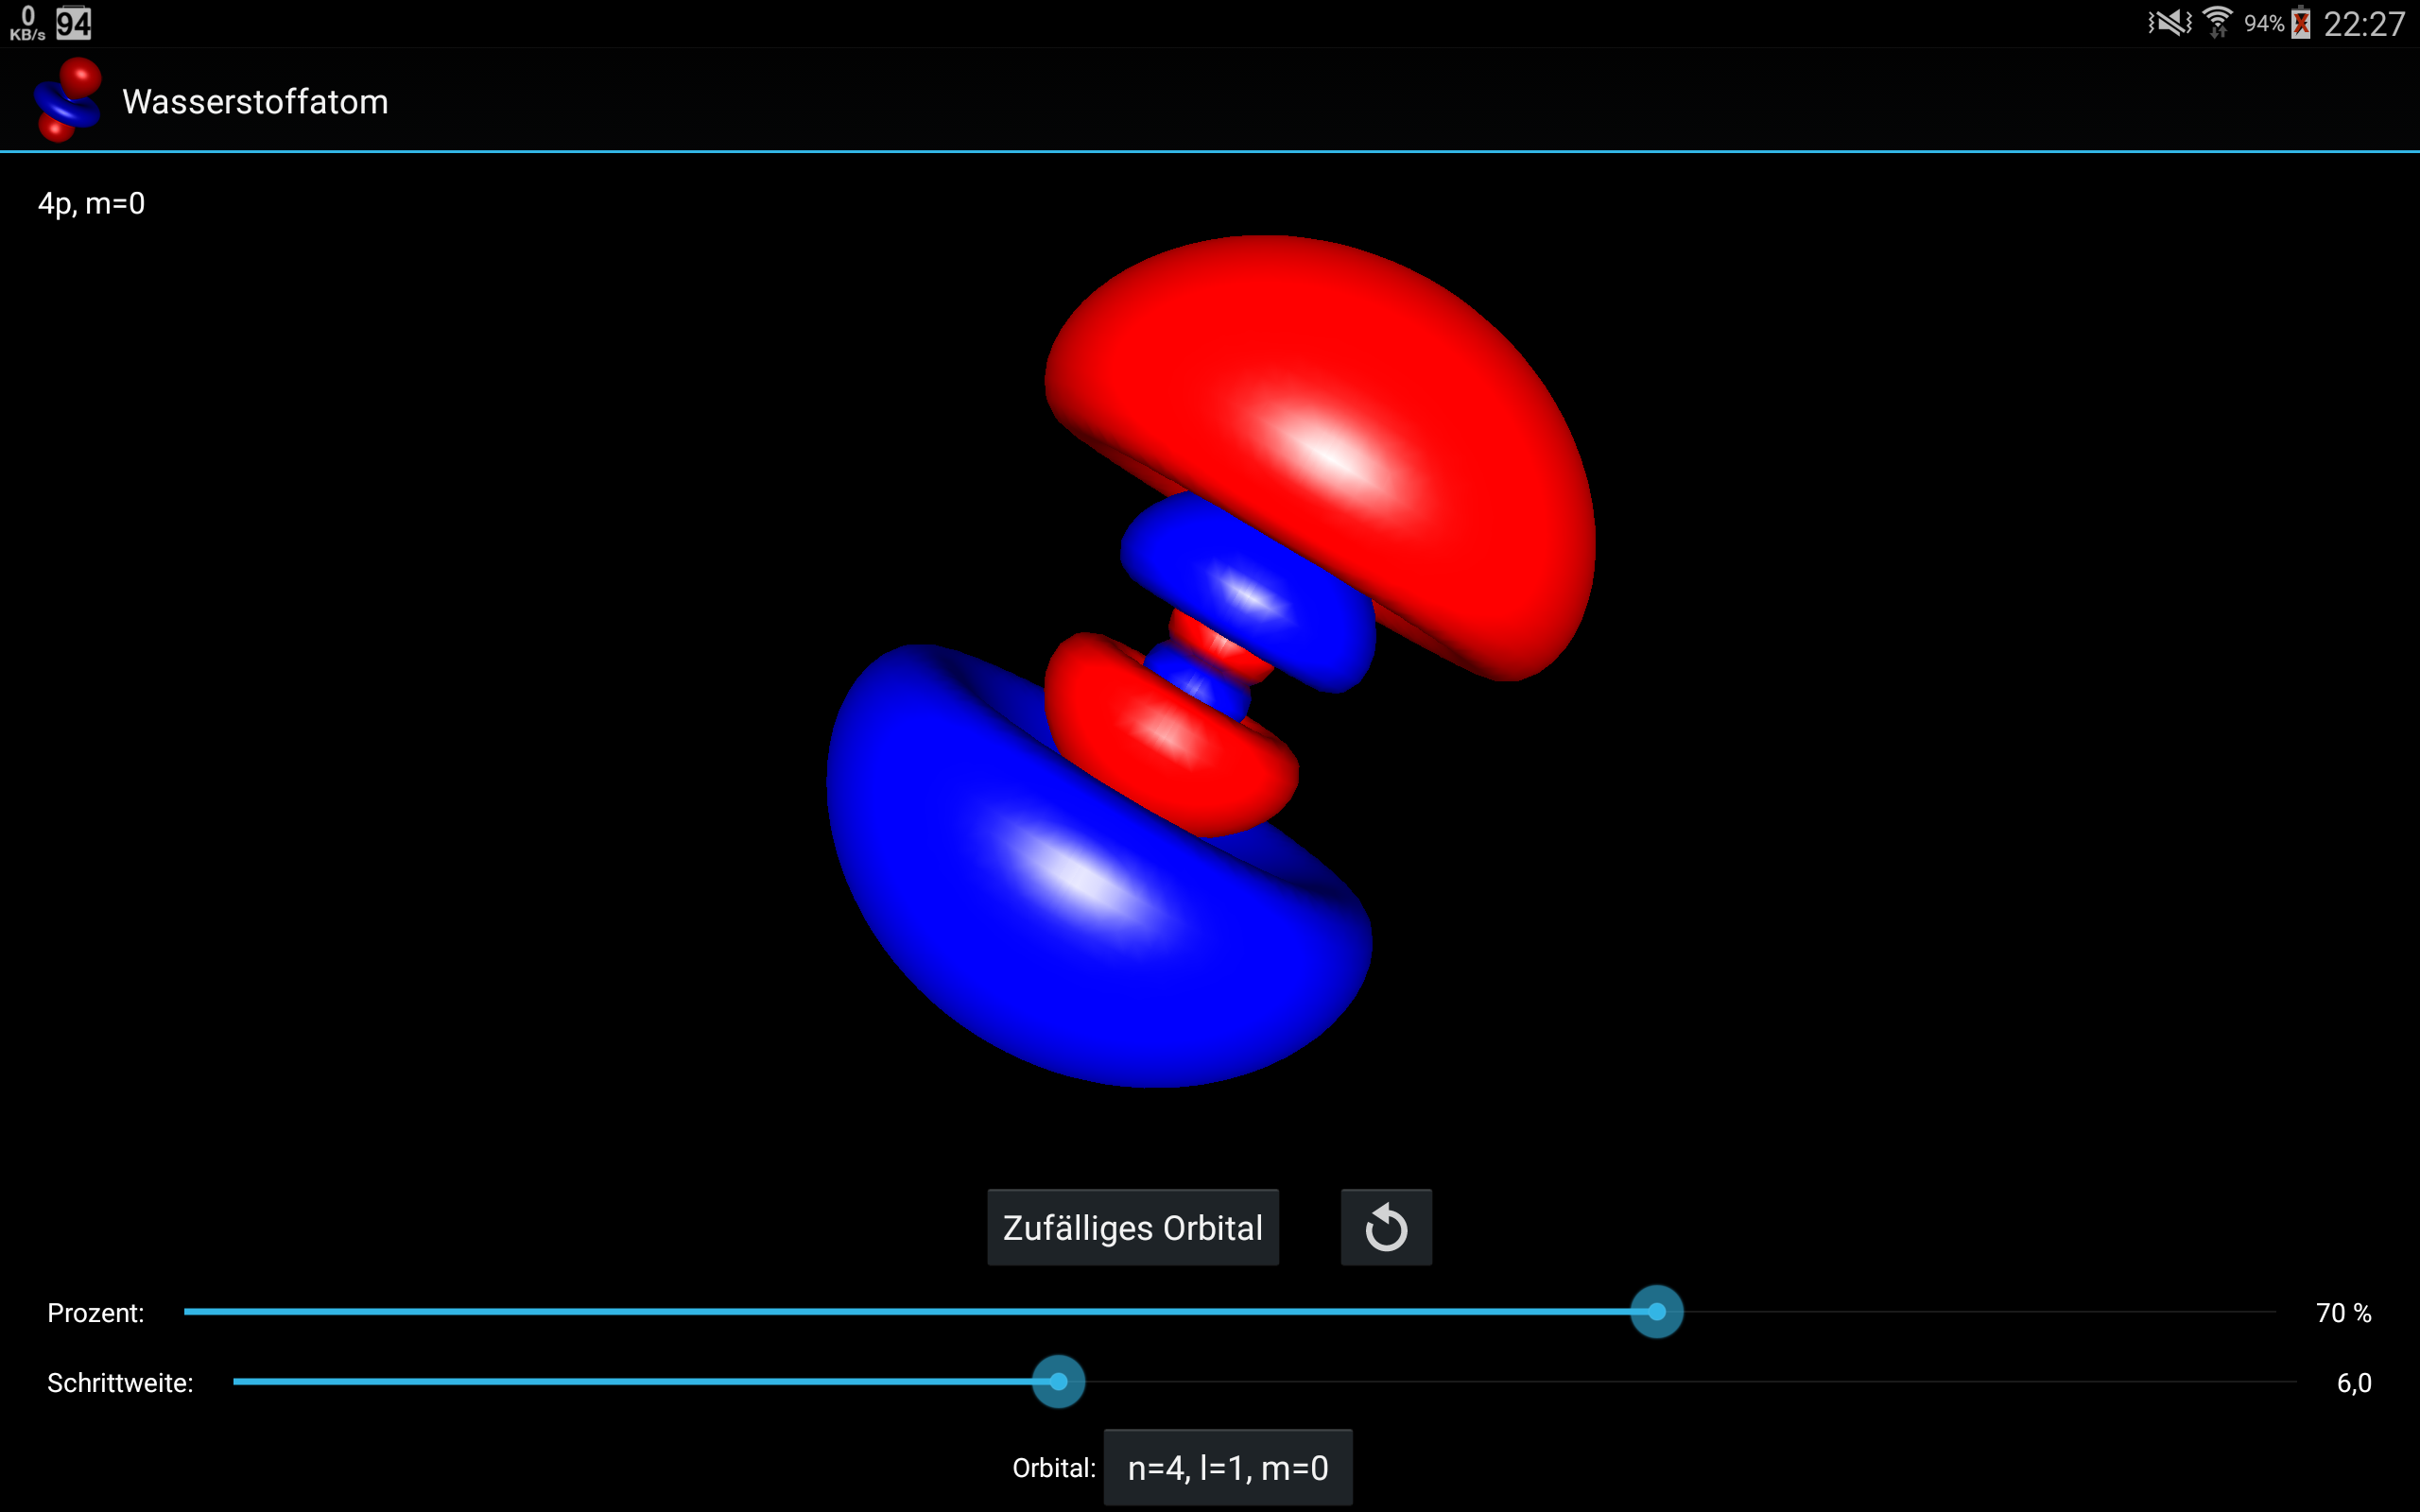2420x1512 pixels.
Task: Click the reset view rotation icon button
Action: pos(1386,1227)
